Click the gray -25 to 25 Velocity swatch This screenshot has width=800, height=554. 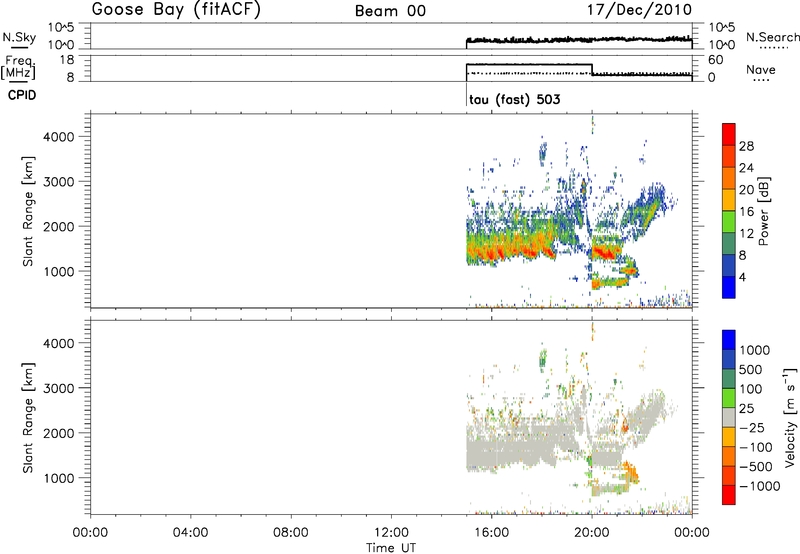coord(729,417)
